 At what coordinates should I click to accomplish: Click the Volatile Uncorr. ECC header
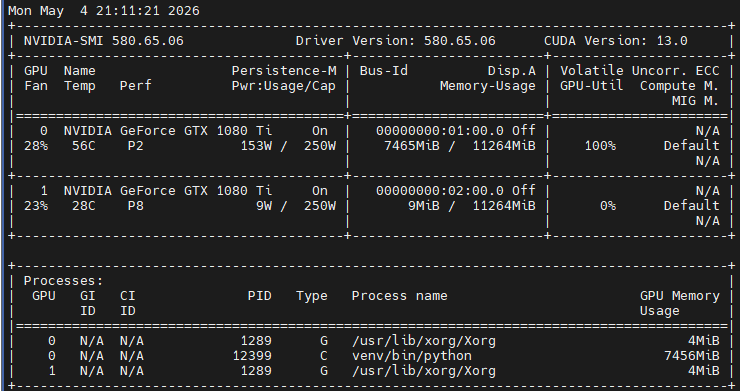[x=639, y=71]
